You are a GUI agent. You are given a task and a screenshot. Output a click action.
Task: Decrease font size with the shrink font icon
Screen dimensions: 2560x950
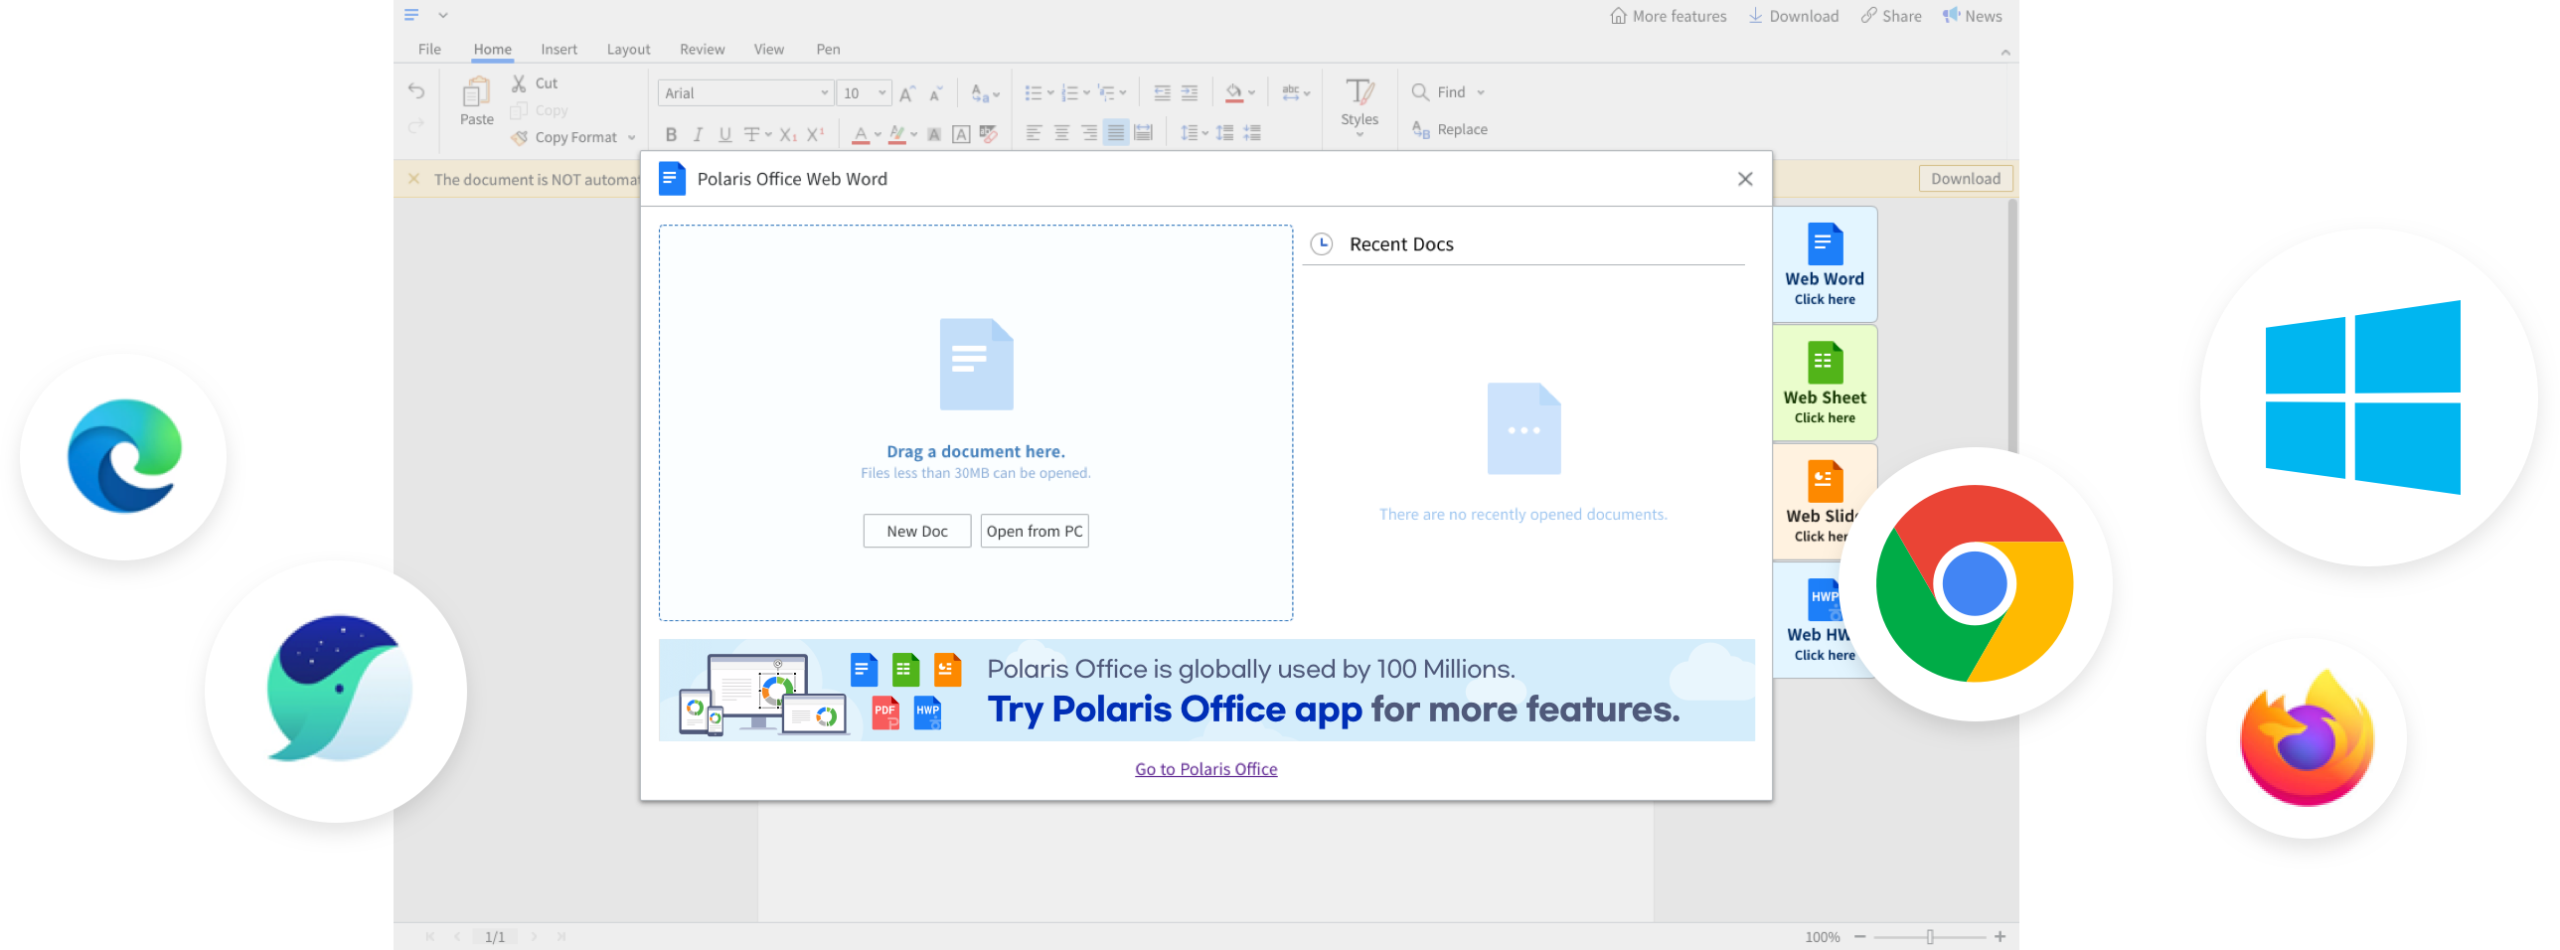point(935,94)
